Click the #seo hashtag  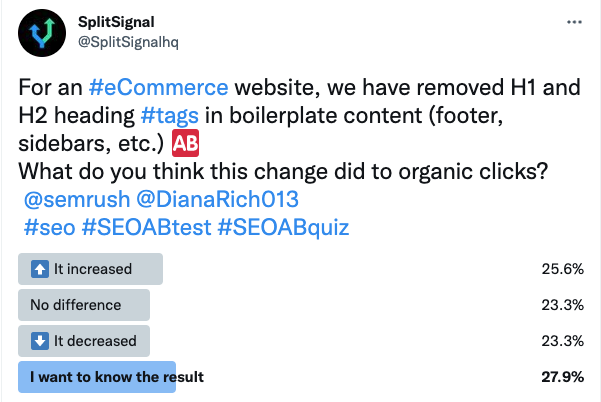click(x=49, y=228)
